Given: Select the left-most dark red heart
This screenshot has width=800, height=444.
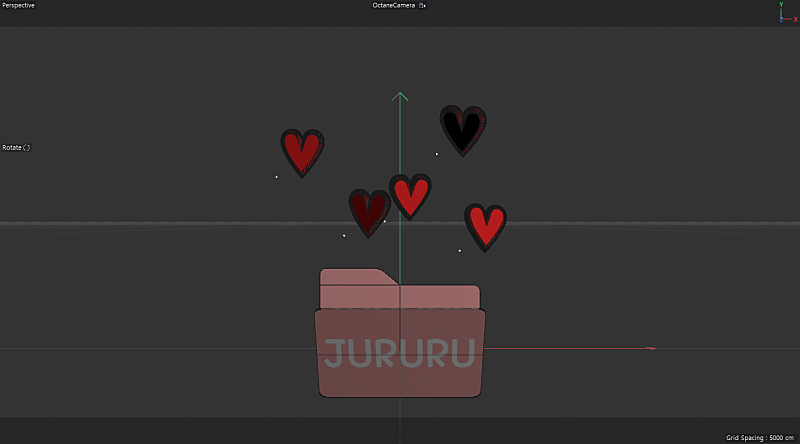Looking at the screenshot, I should (302, 152).
